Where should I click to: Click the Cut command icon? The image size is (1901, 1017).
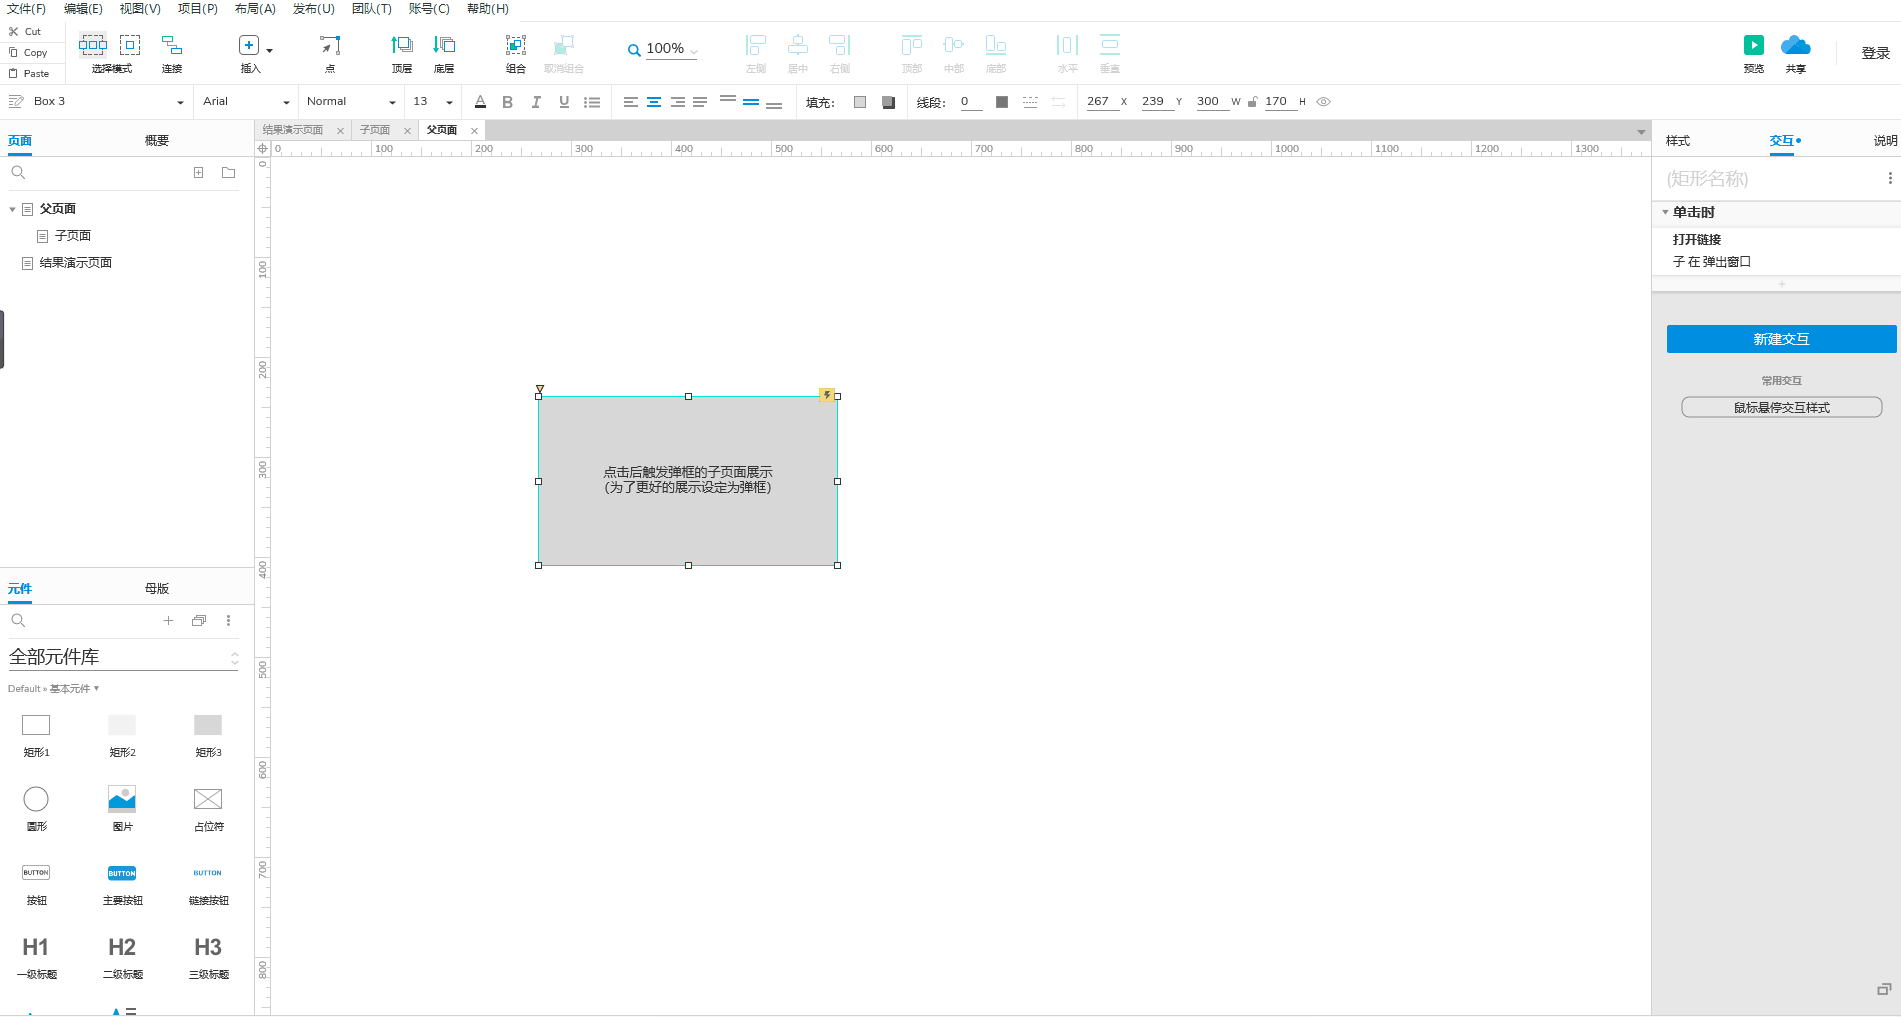14,31
